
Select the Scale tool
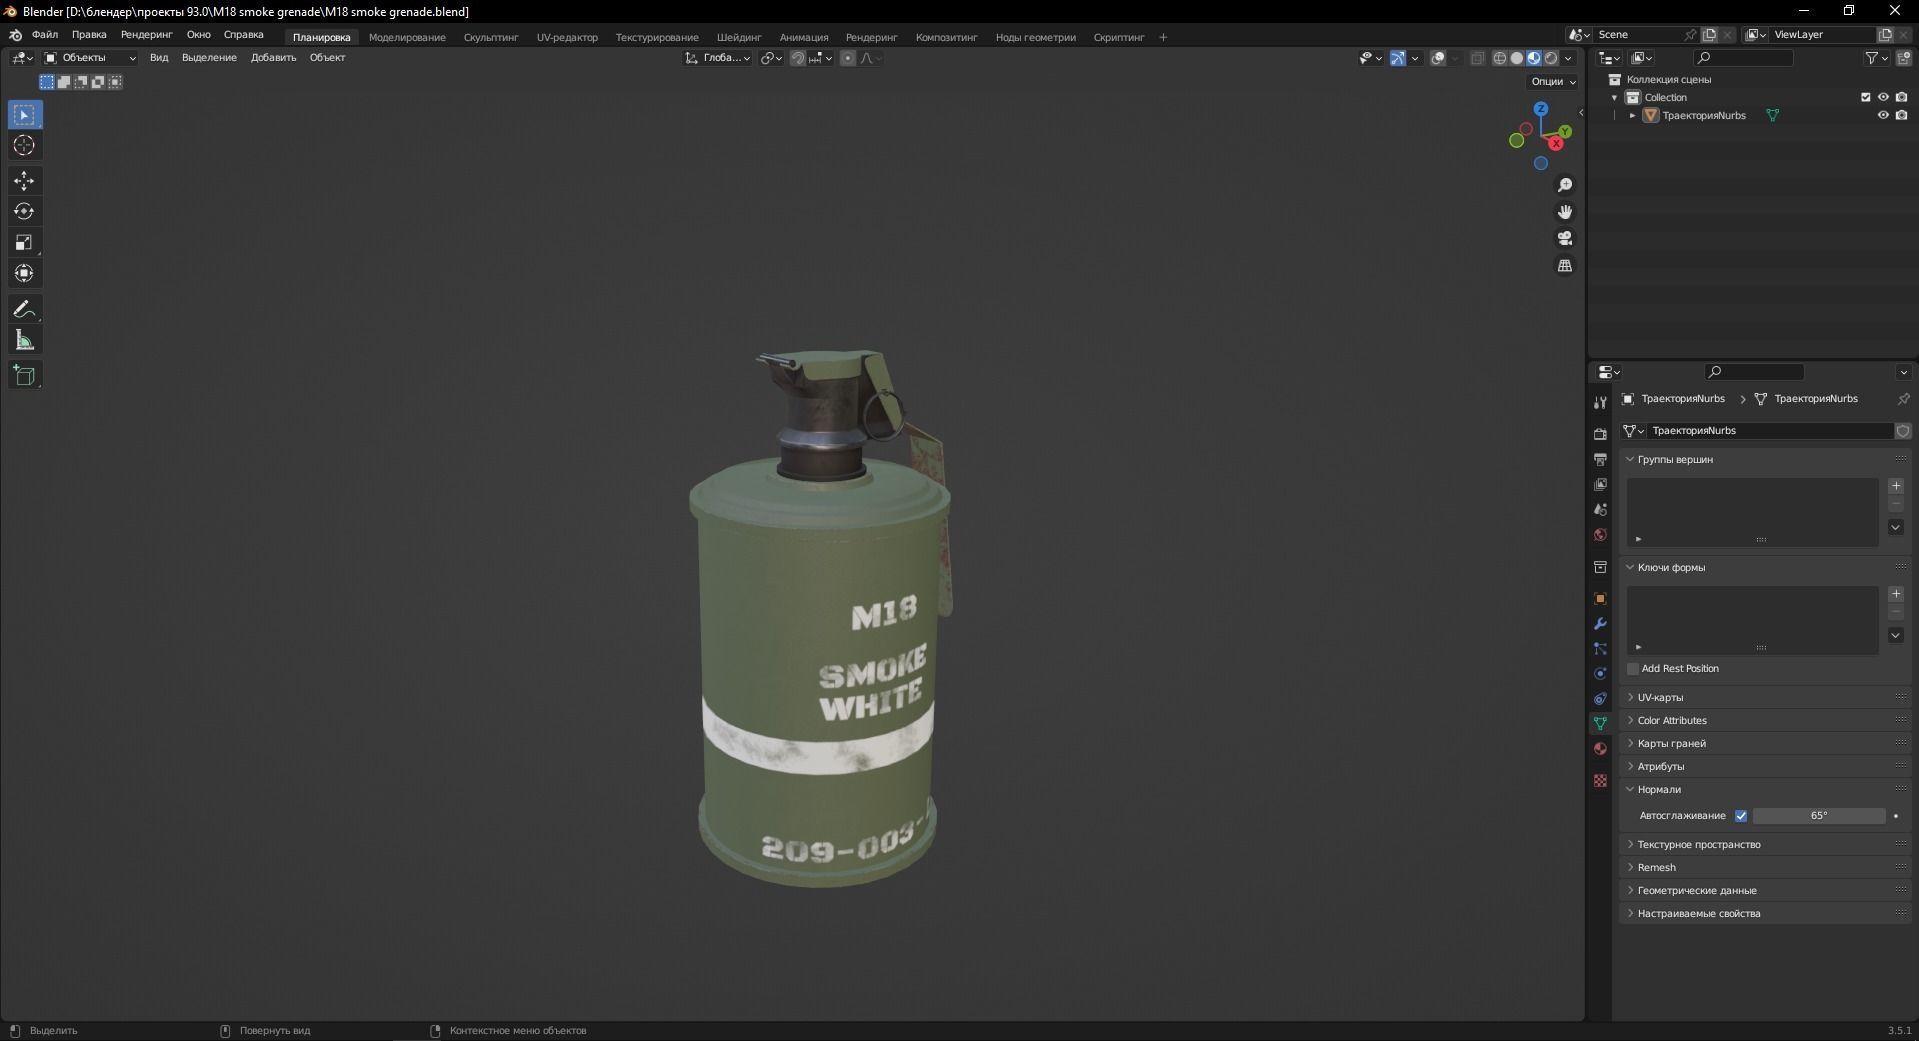(23, 242)
